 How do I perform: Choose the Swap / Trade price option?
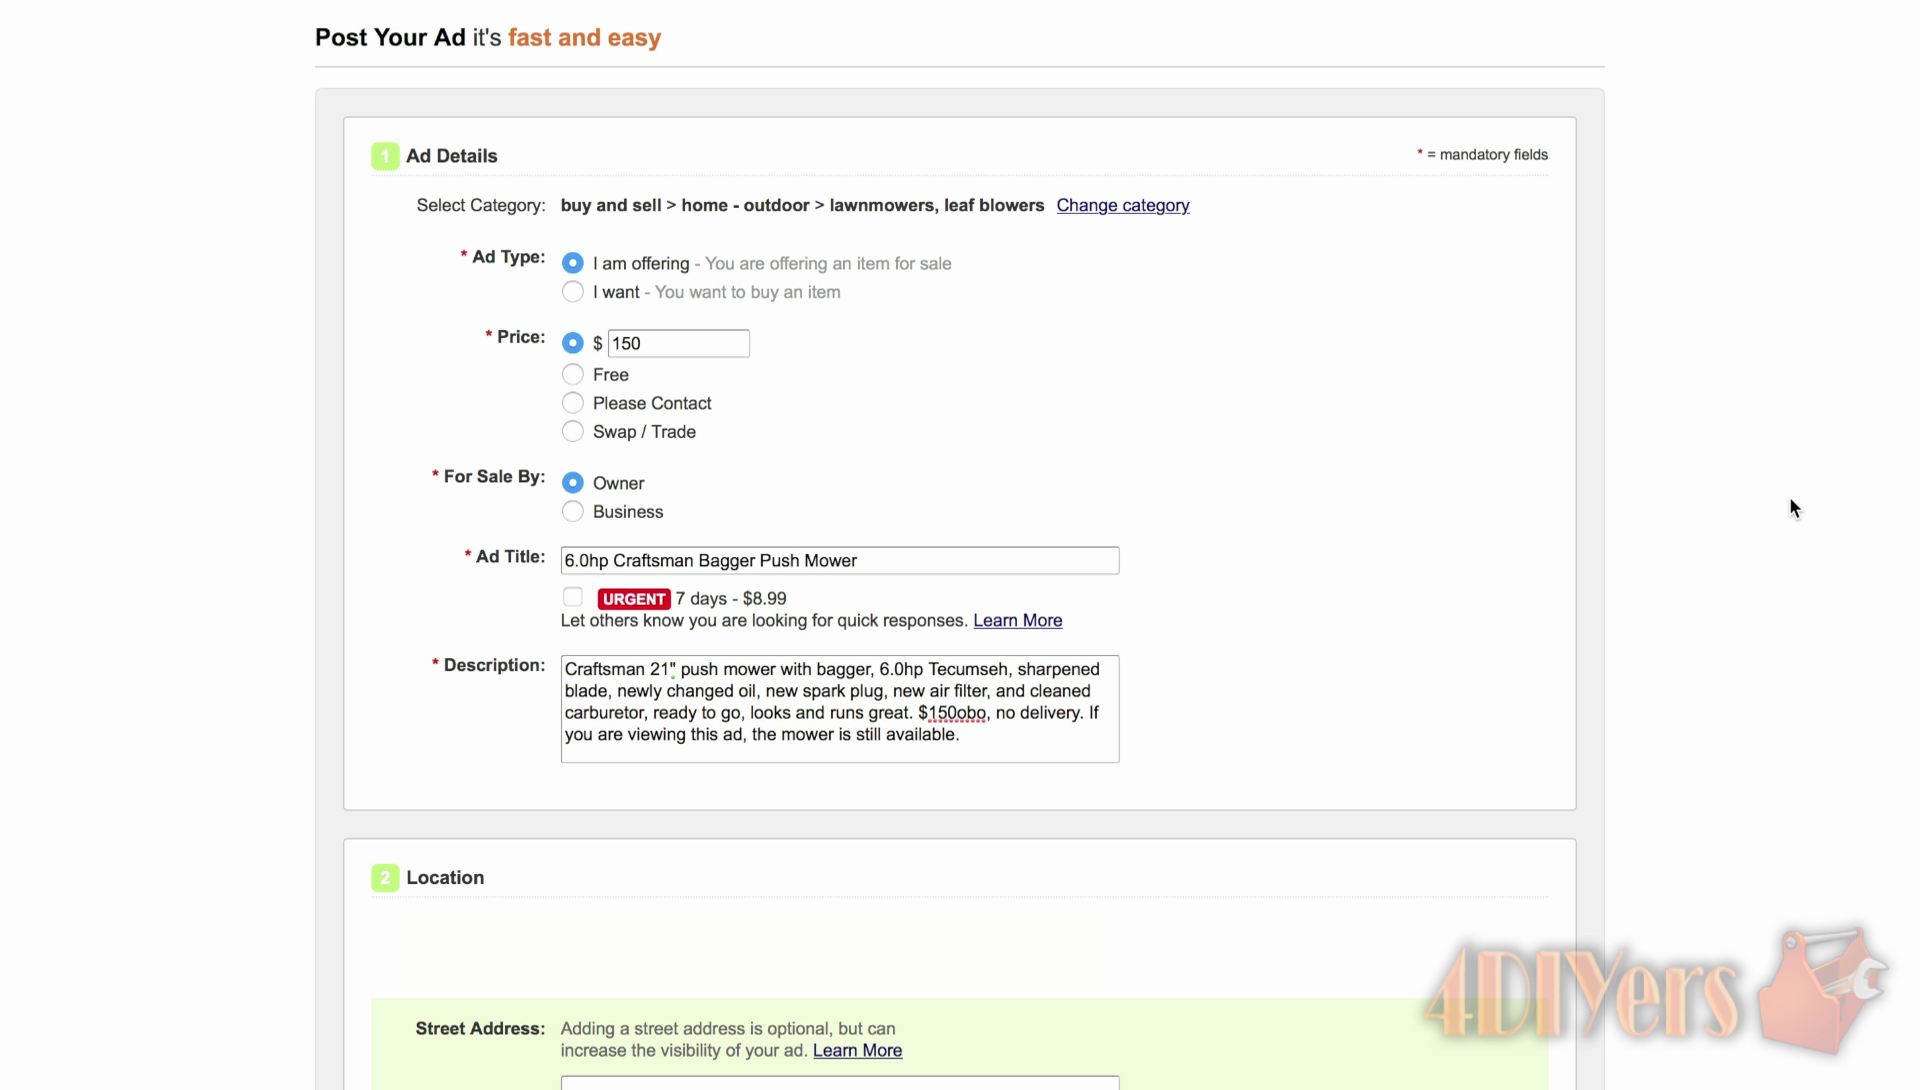pos(572,432)
